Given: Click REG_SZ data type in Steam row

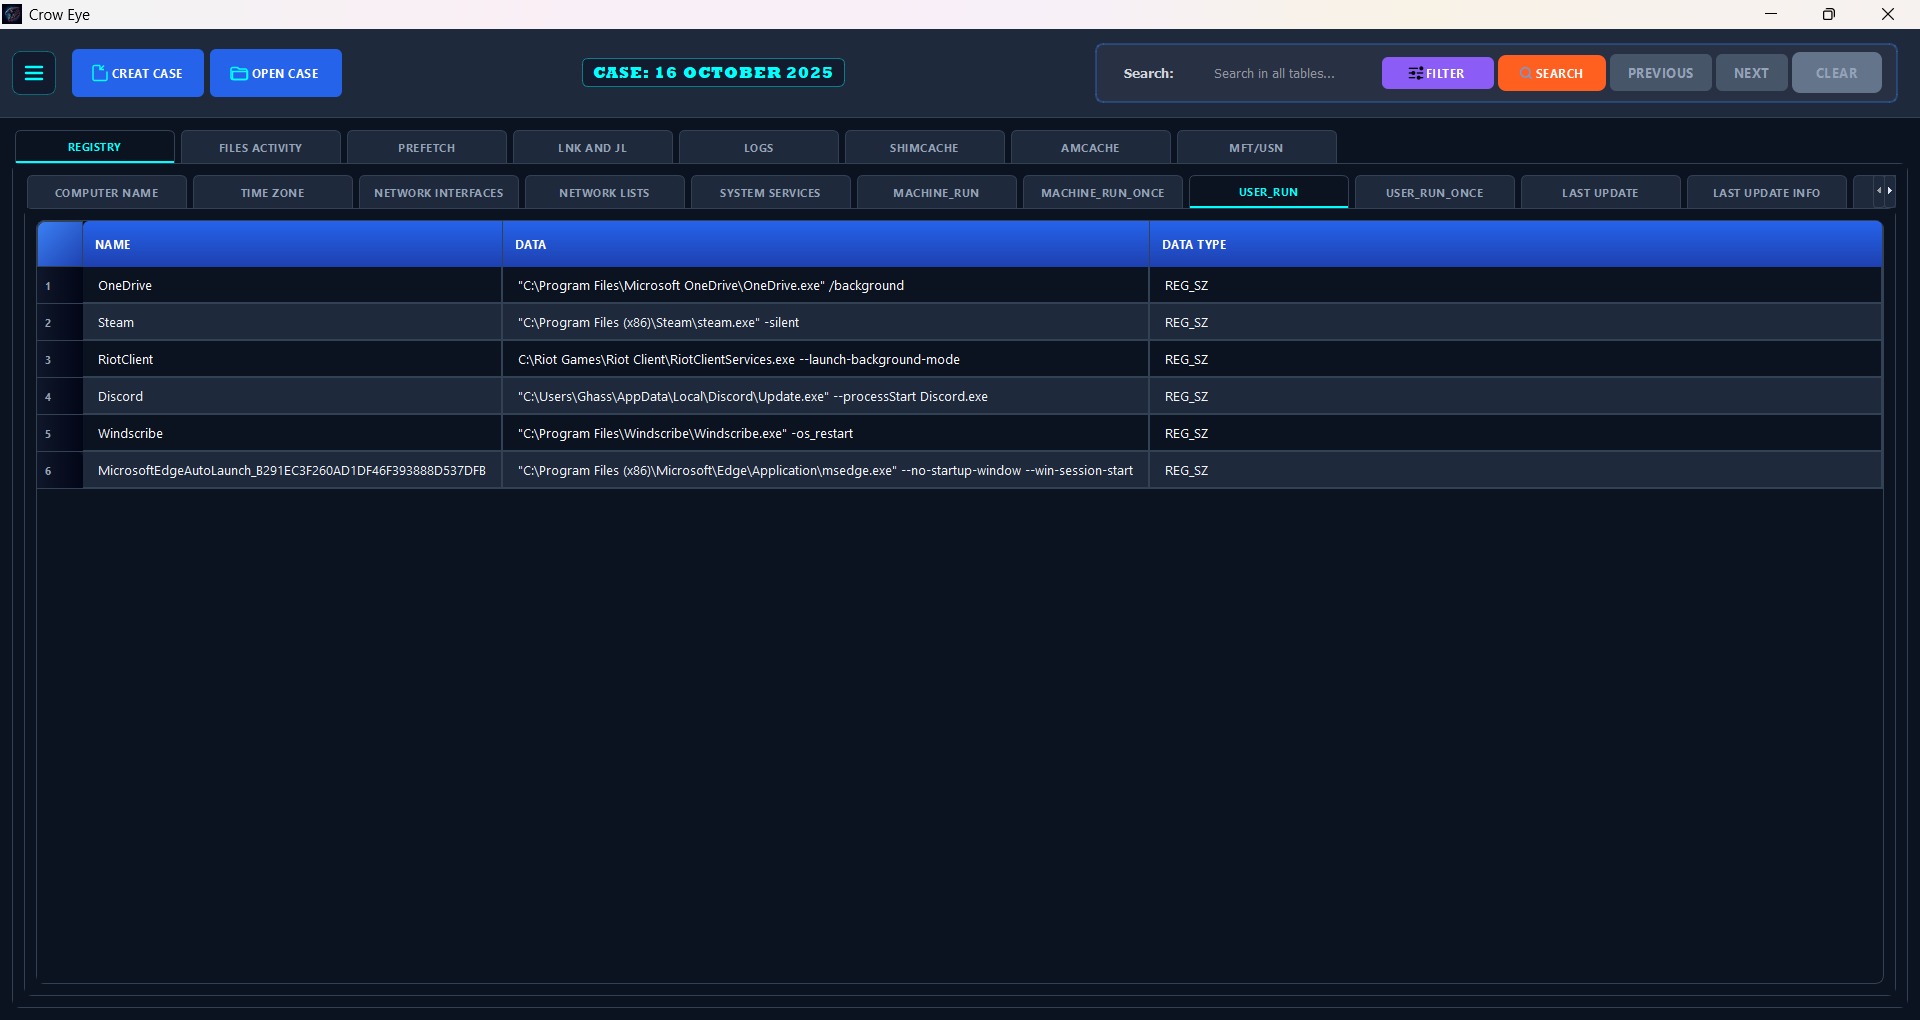Looking at the screenshot, I should [x=1516, y=322].
